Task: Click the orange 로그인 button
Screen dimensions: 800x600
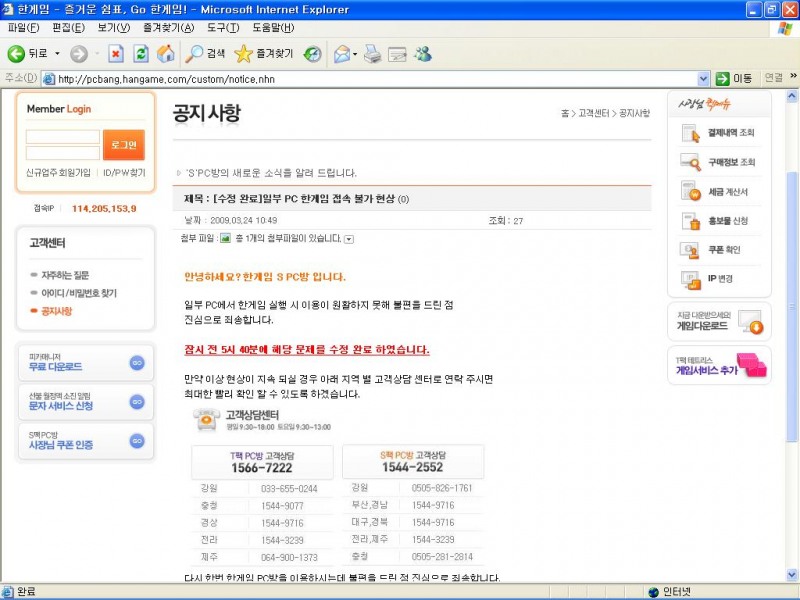Action: [x=123, y=145]
